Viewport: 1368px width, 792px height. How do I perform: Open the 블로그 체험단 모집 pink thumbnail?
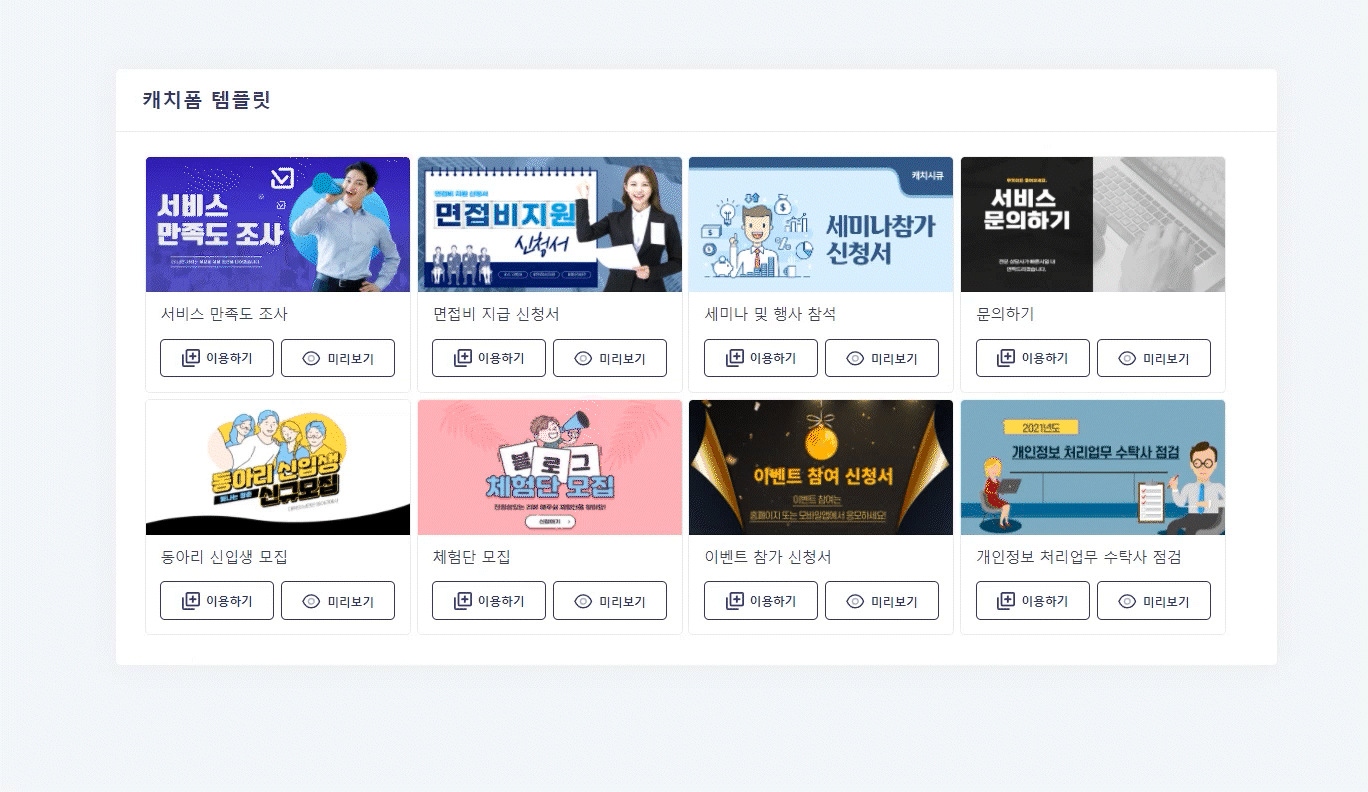(550, 467)
